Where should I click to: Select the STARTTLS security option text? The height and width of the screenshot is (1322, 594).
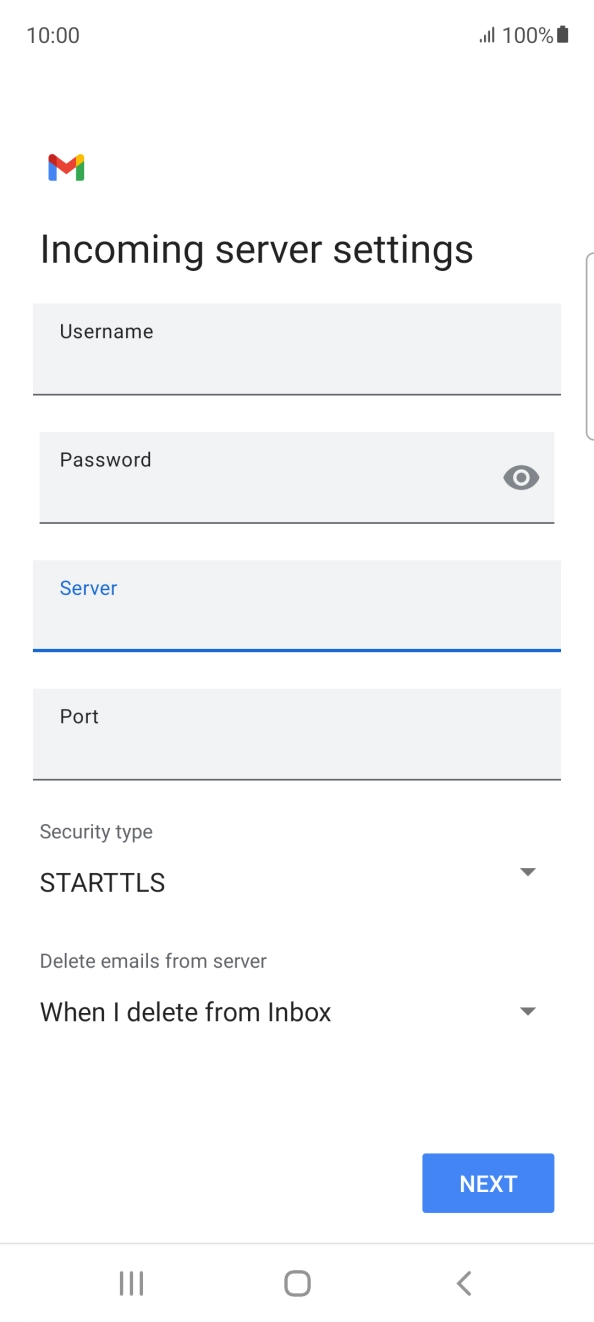click(x=102, y=882)
